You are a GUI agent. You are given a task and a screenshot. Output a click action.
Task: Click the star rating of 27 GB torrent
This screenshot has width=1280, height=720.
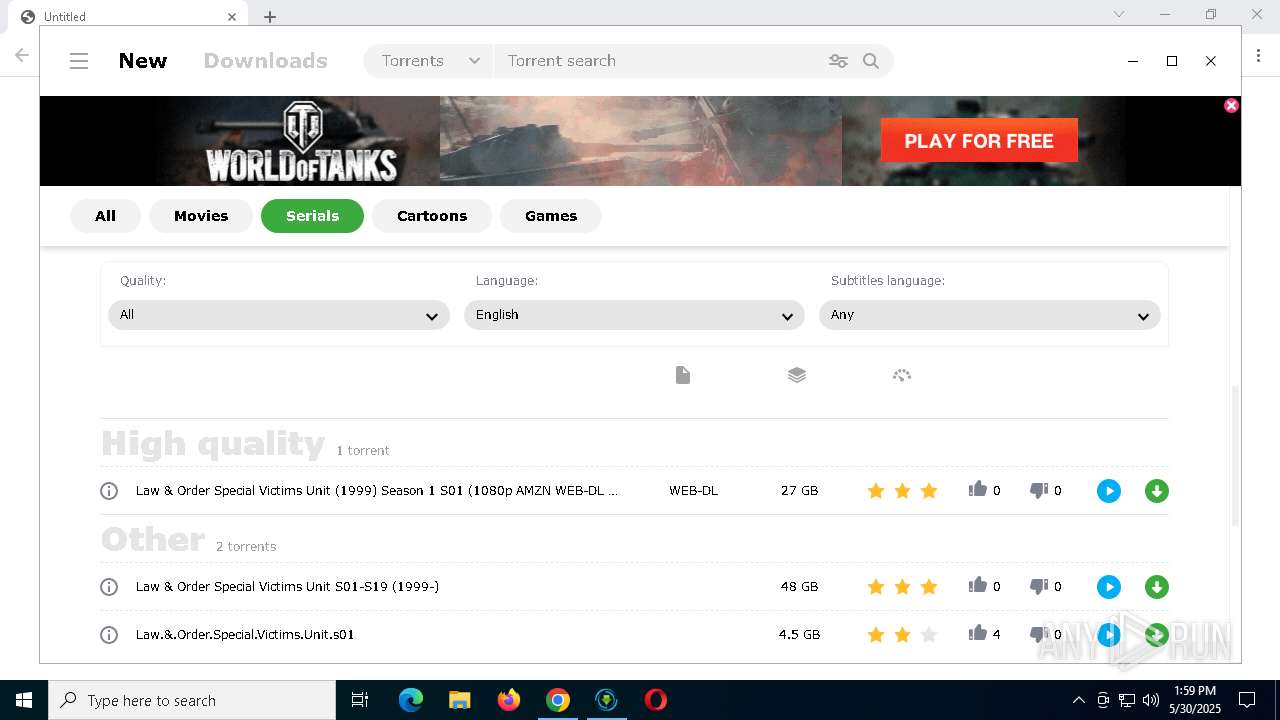click(902, 491)
